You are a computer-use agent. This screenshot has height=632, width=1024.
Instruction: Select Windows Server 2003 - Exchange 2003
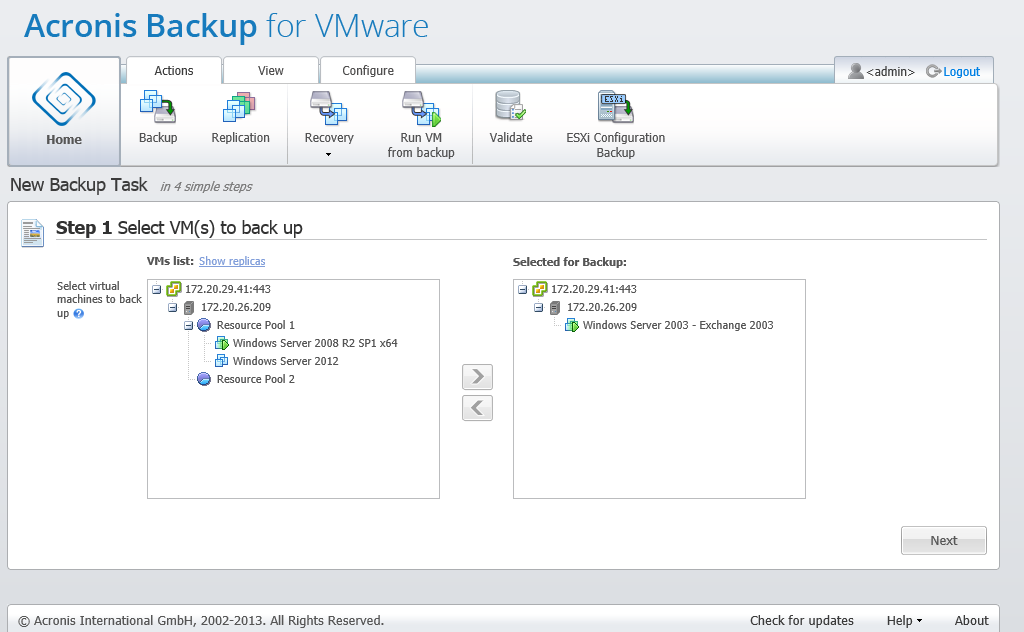coord(678,325)
